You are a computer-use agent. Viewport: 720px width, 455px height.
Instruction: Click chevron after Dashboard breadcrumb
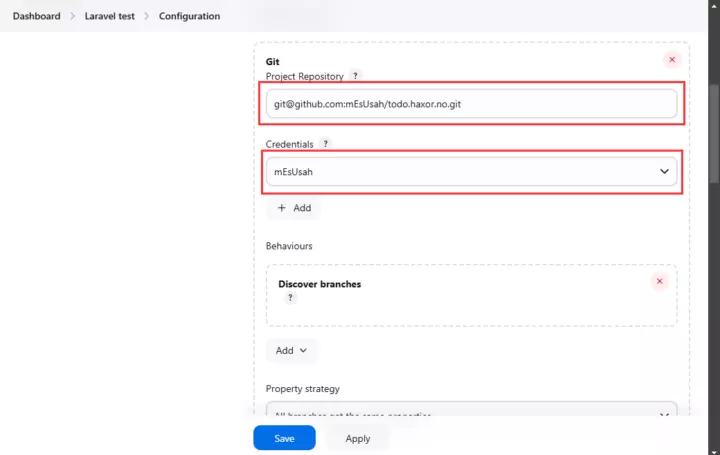click(x=73, y=16)
